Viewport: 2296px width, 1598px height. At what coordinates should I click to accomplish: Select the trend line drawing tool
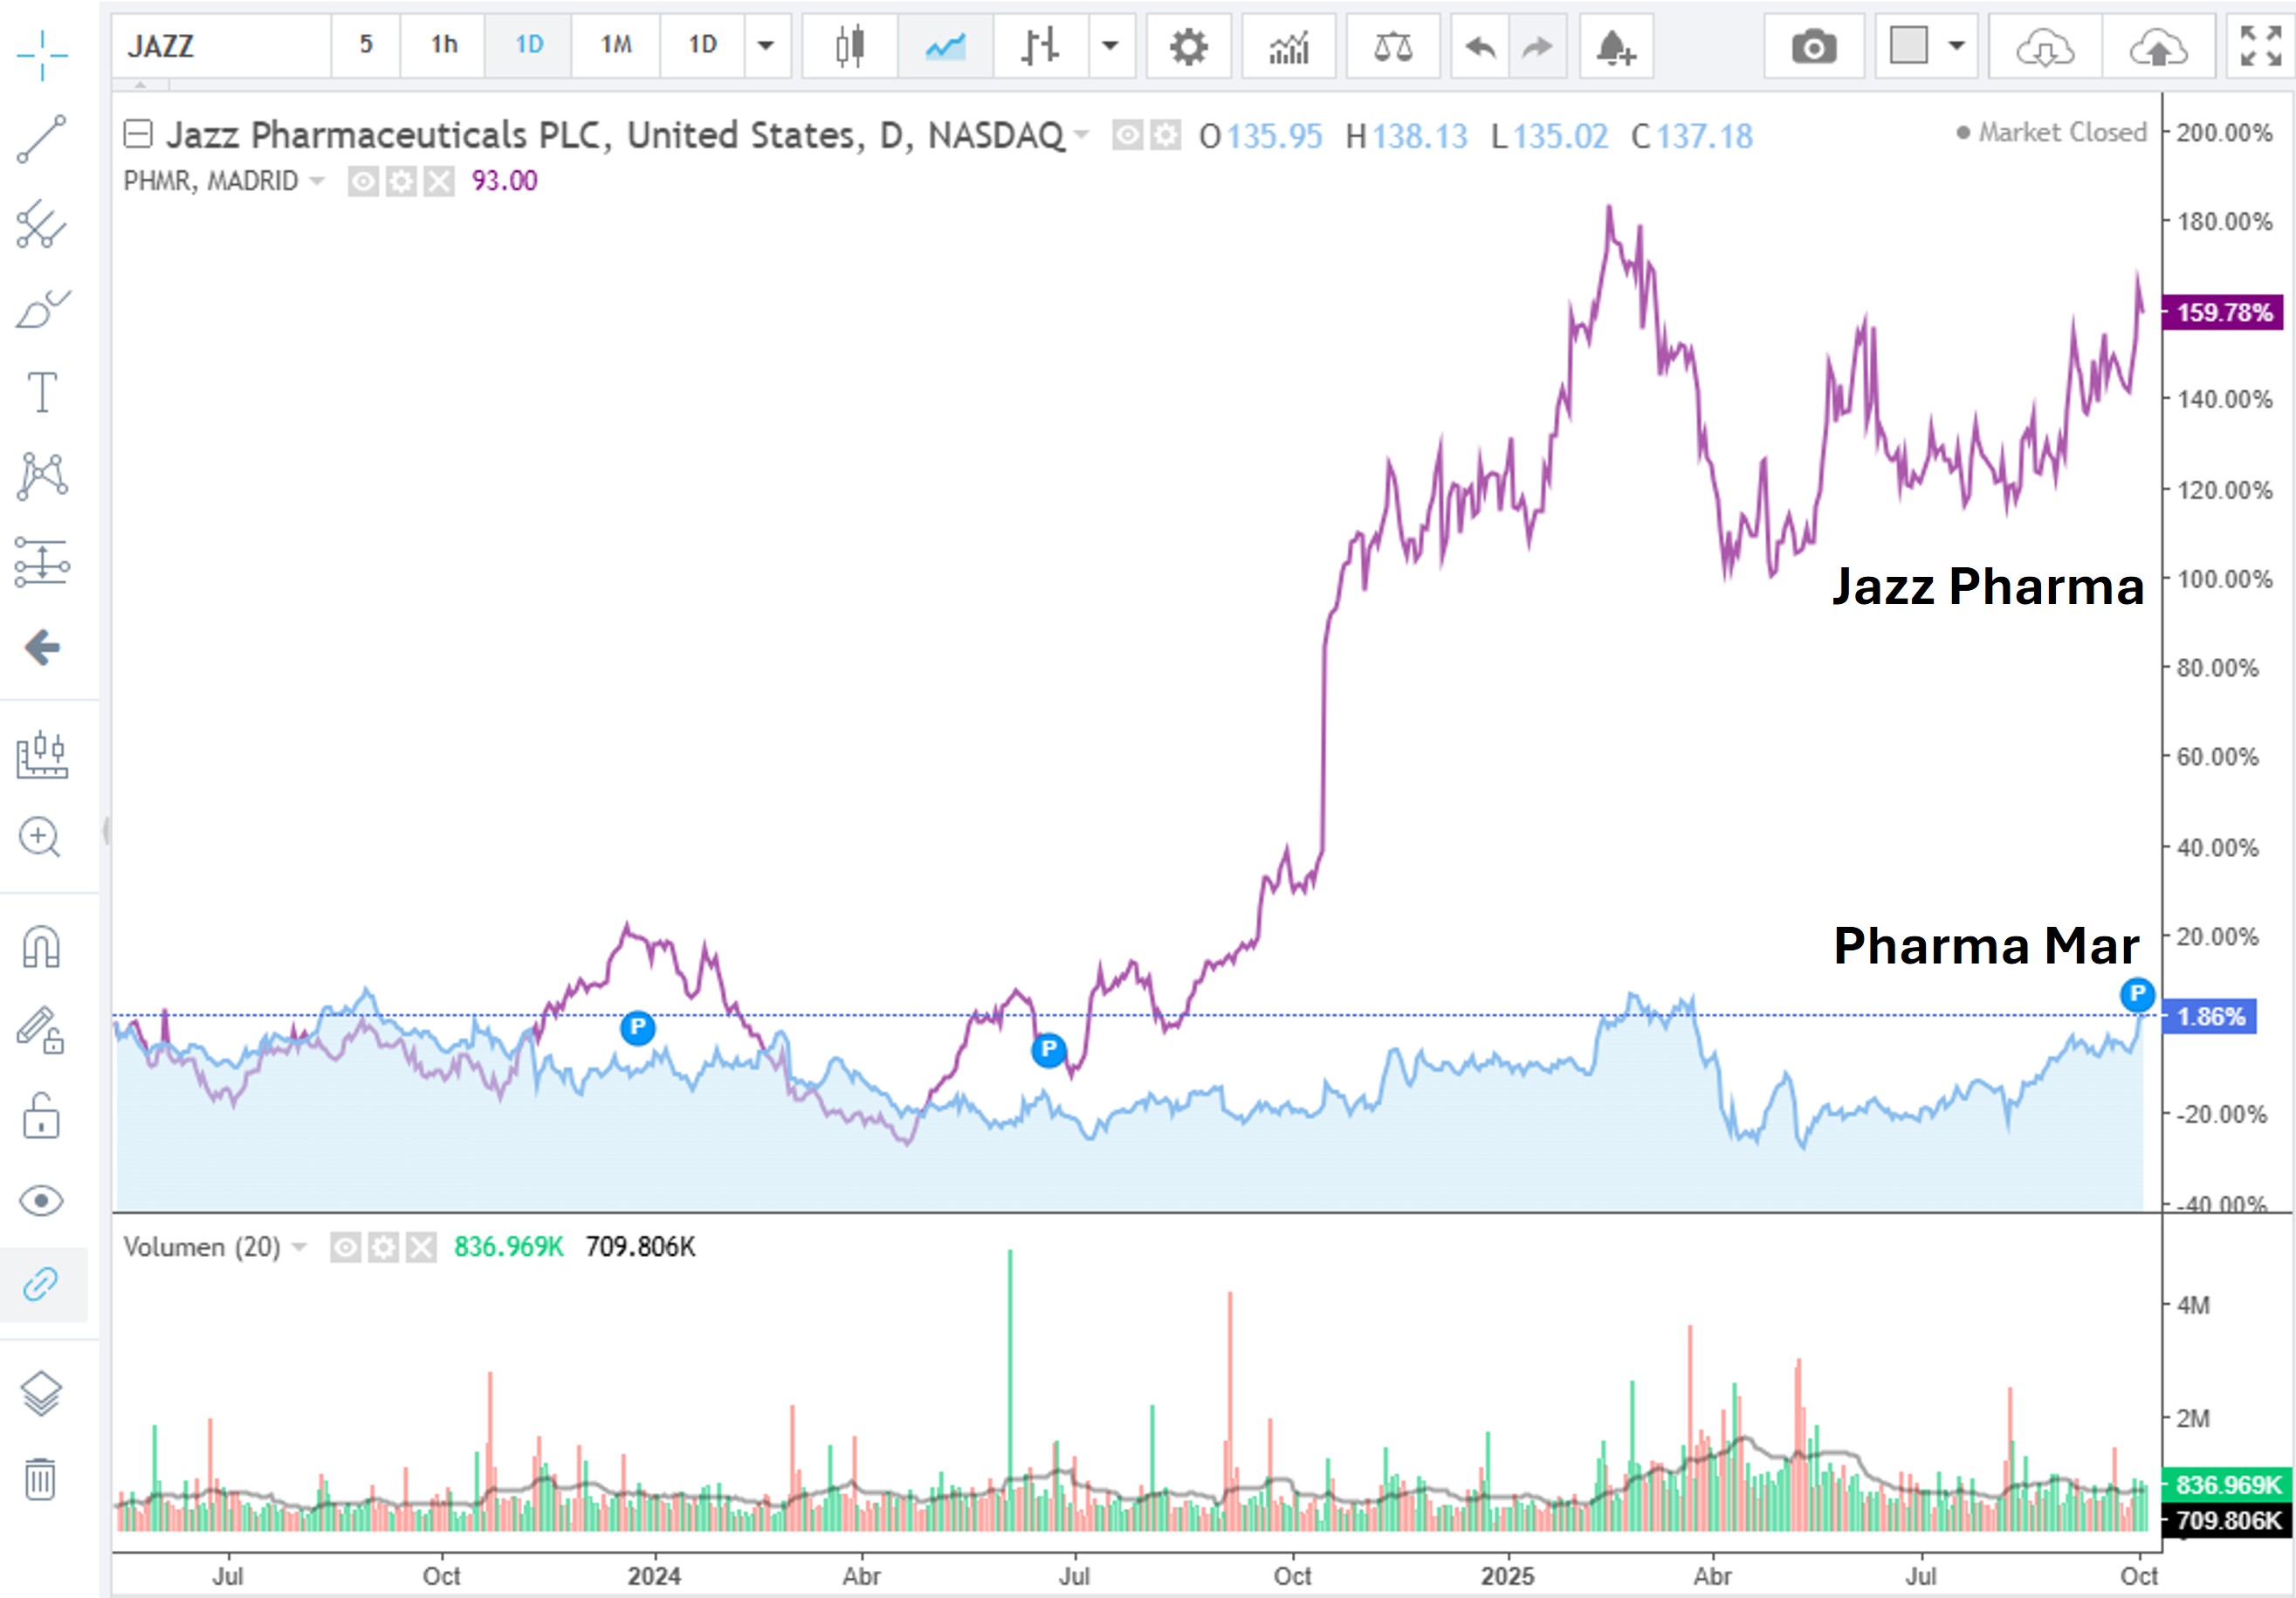[42, 139]
